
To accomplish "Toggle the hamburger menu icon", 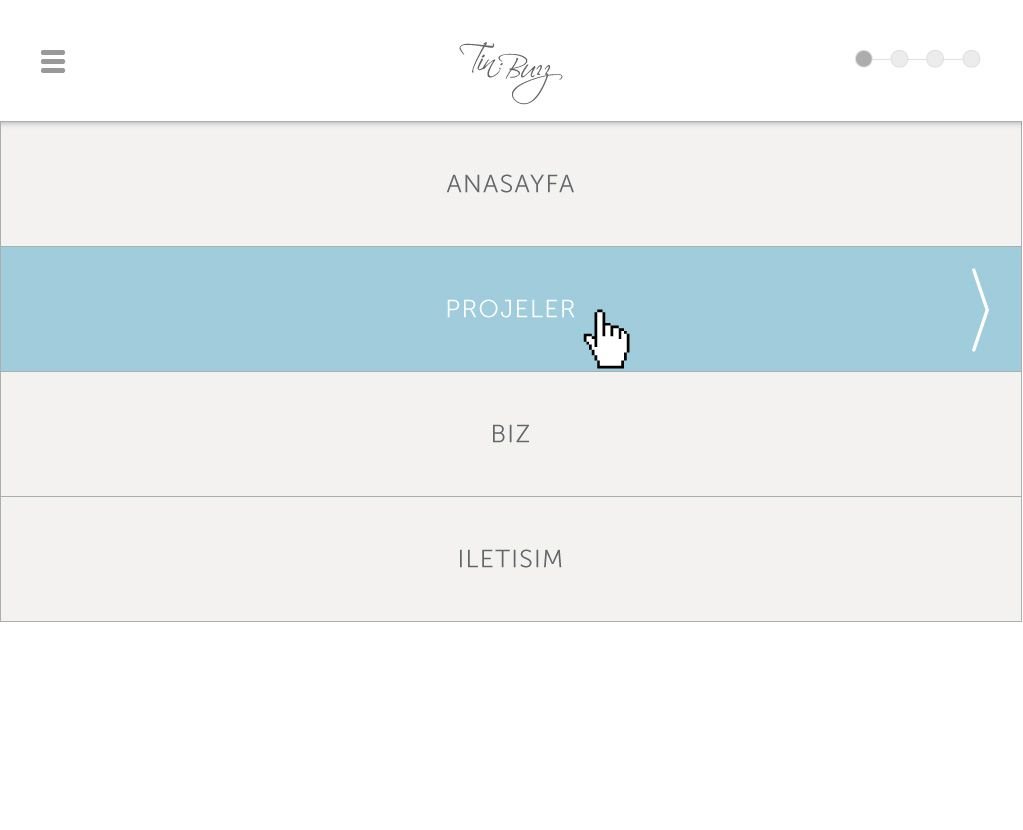I will (53, 61).
